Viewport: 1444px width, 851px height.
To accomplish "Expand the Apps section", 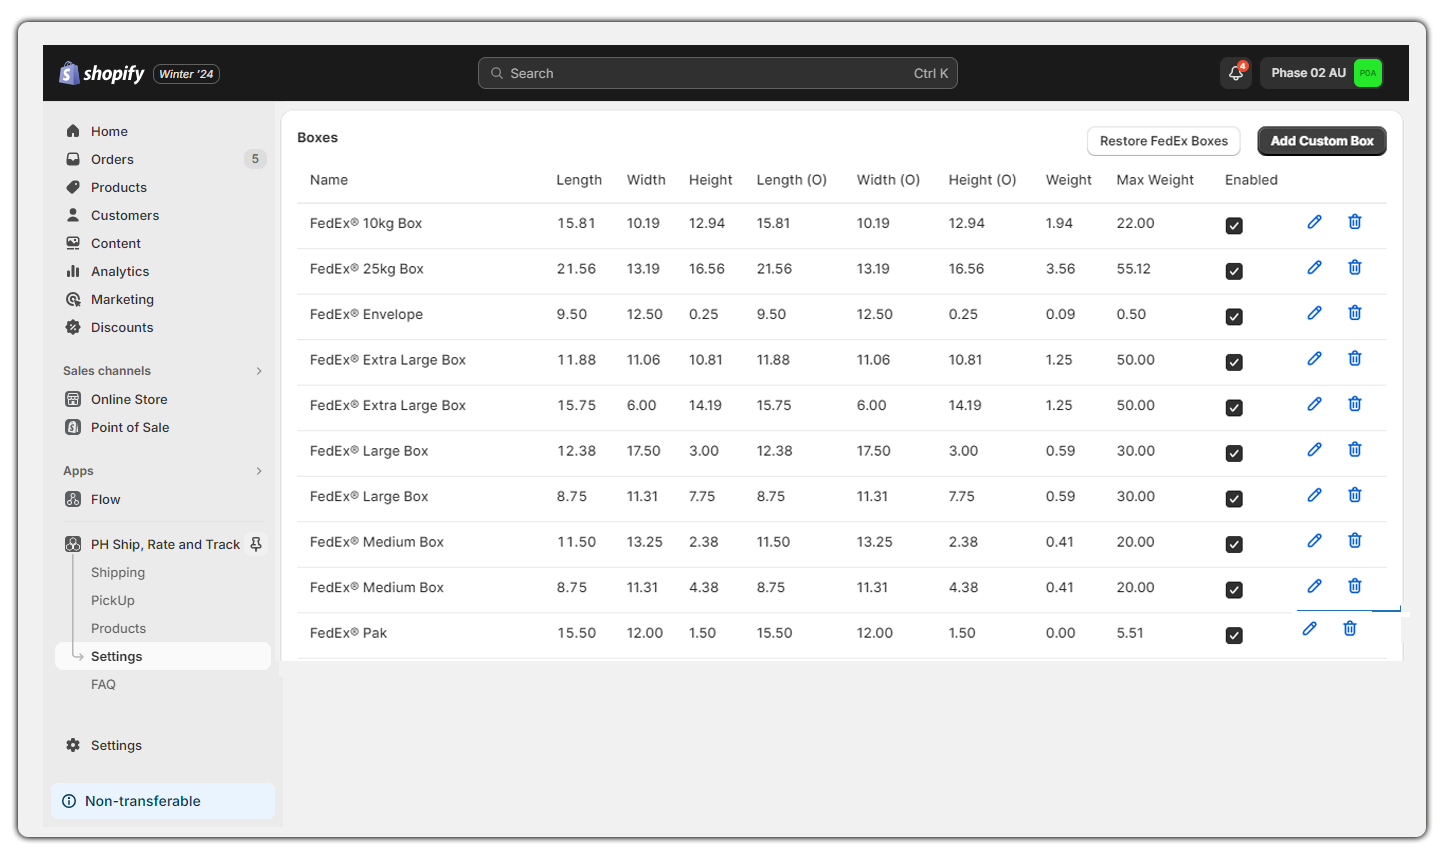I will [259, 471].
